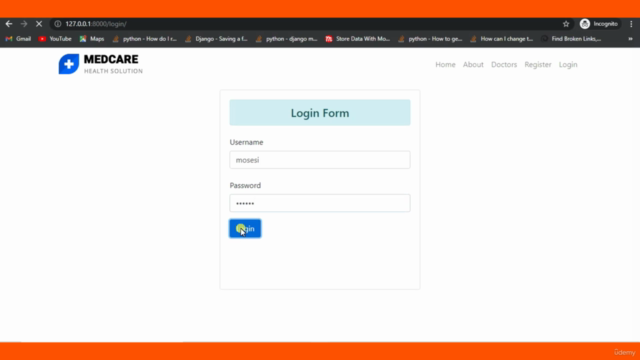Image resolution: width=640 pixels, height=360 pixels.
Task: Bookmark this page with the star icon
Action: [x=566, y=24]
